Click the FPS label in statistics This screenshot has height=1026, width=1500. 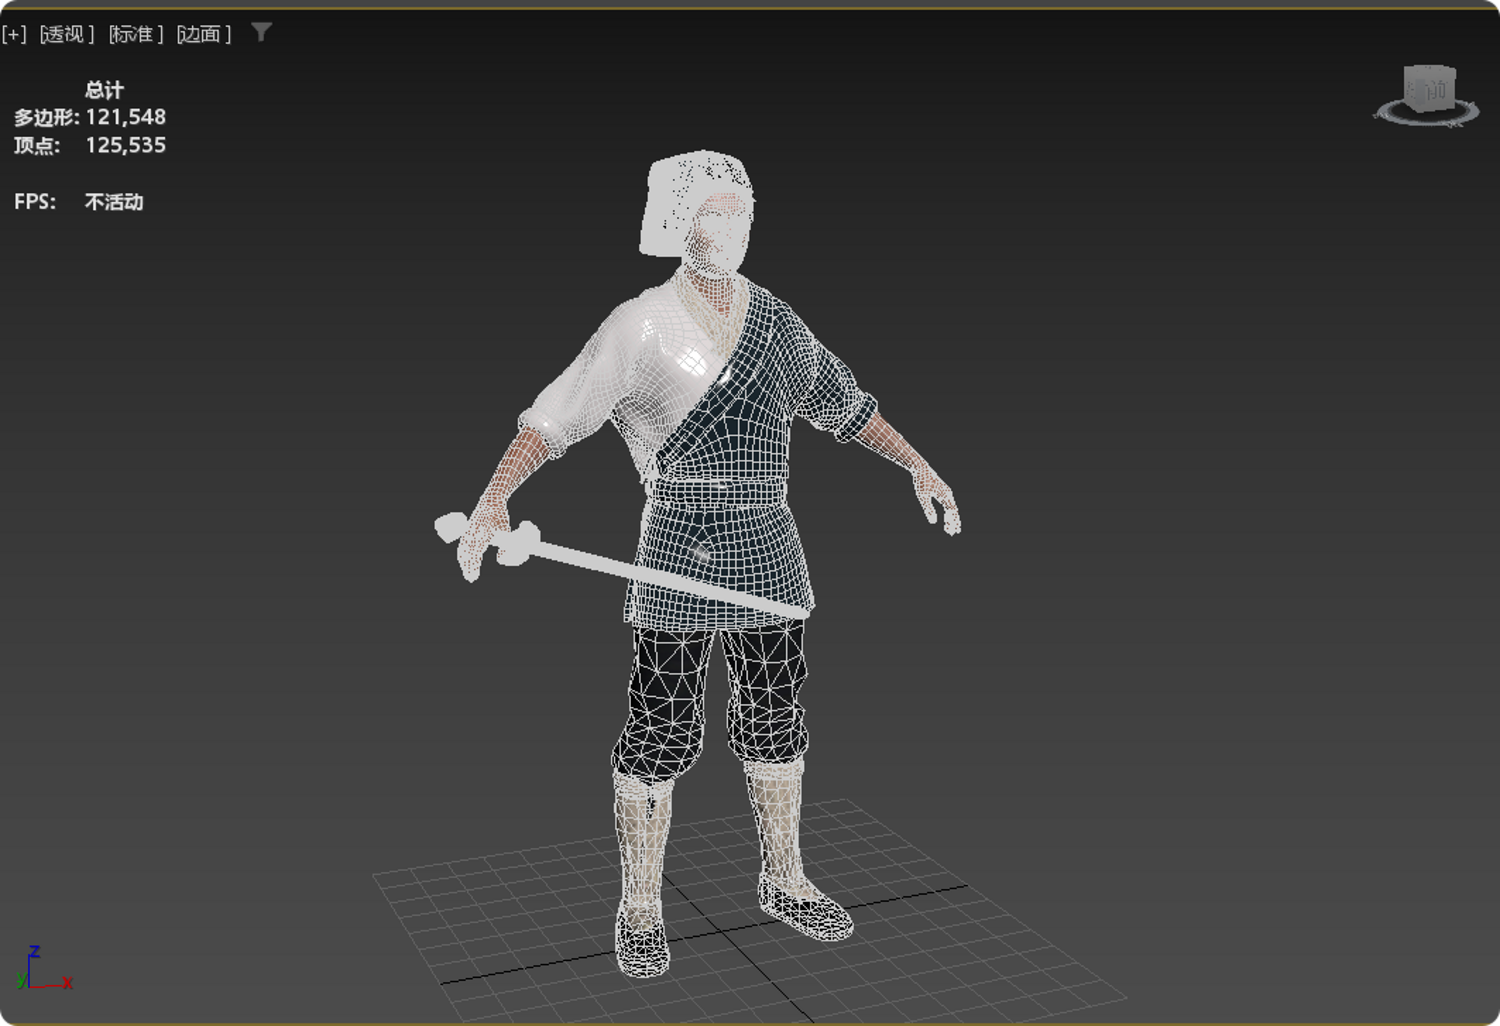(35, 202)
